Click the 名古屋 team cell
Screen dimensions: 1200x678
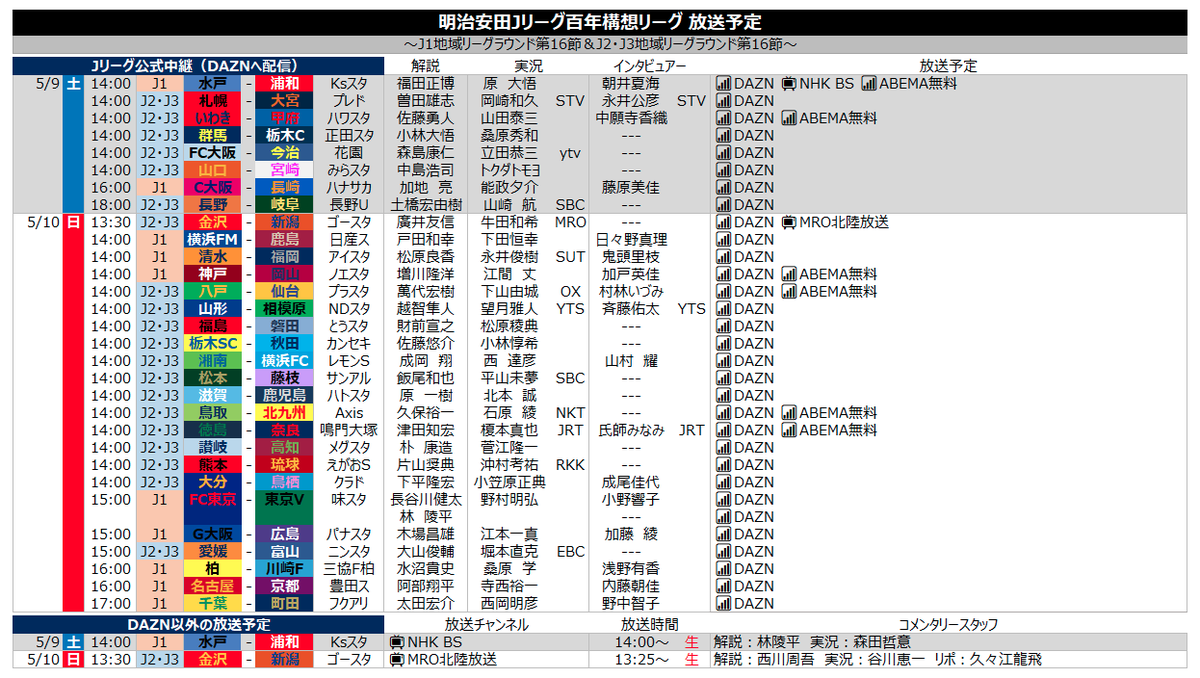pyautogui.click(x=212, y=586)
